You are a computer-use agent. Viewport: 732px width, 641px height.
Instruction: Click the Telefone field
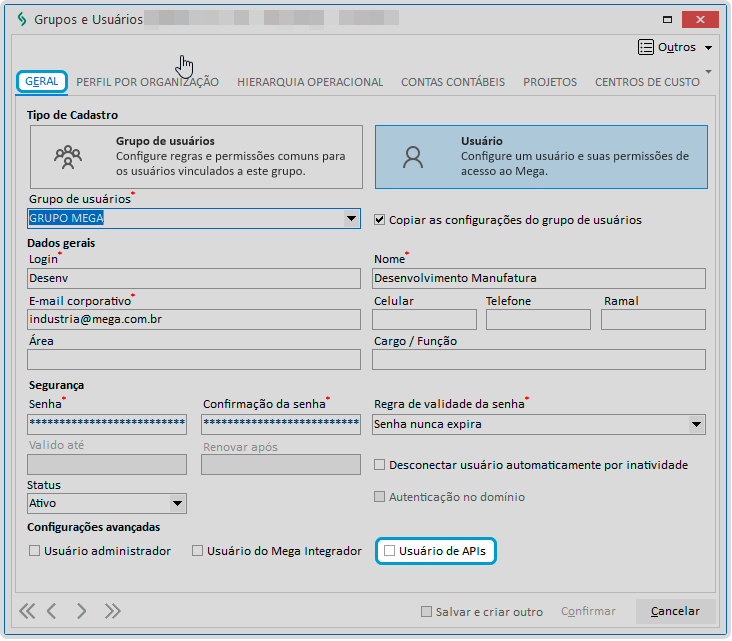[x=538, y=319]
